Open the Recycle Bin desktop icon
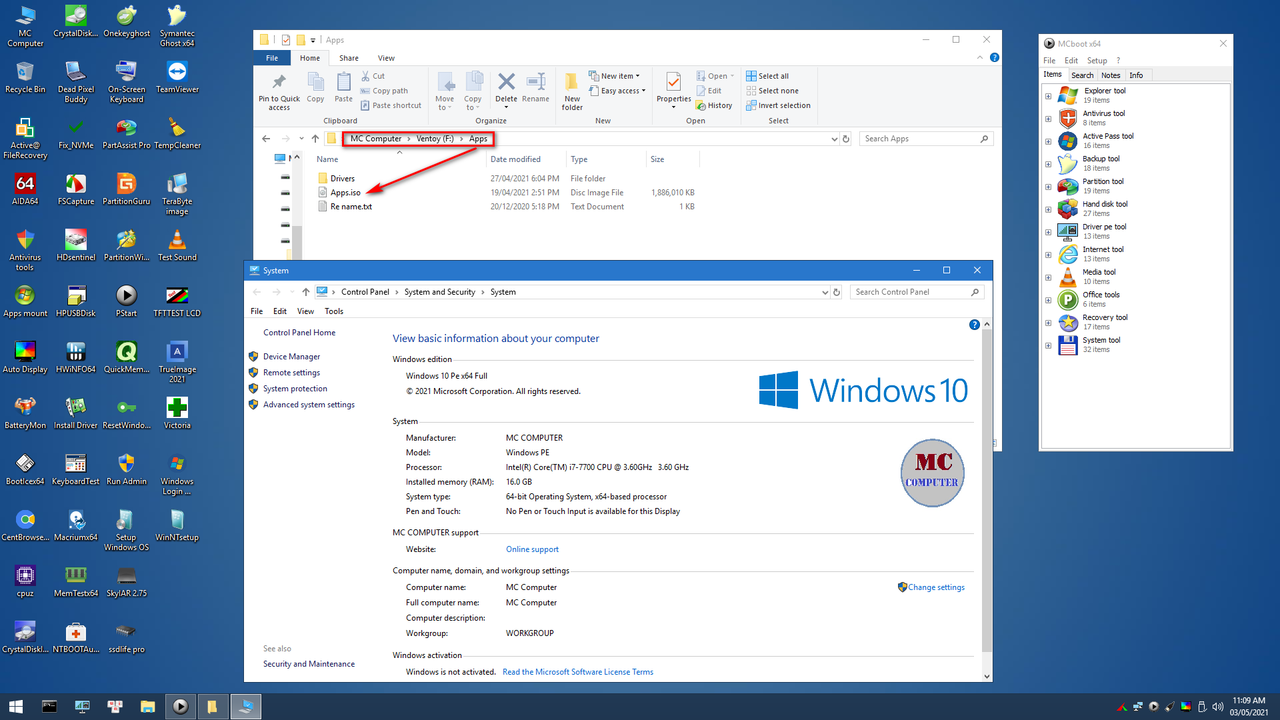 25,76
